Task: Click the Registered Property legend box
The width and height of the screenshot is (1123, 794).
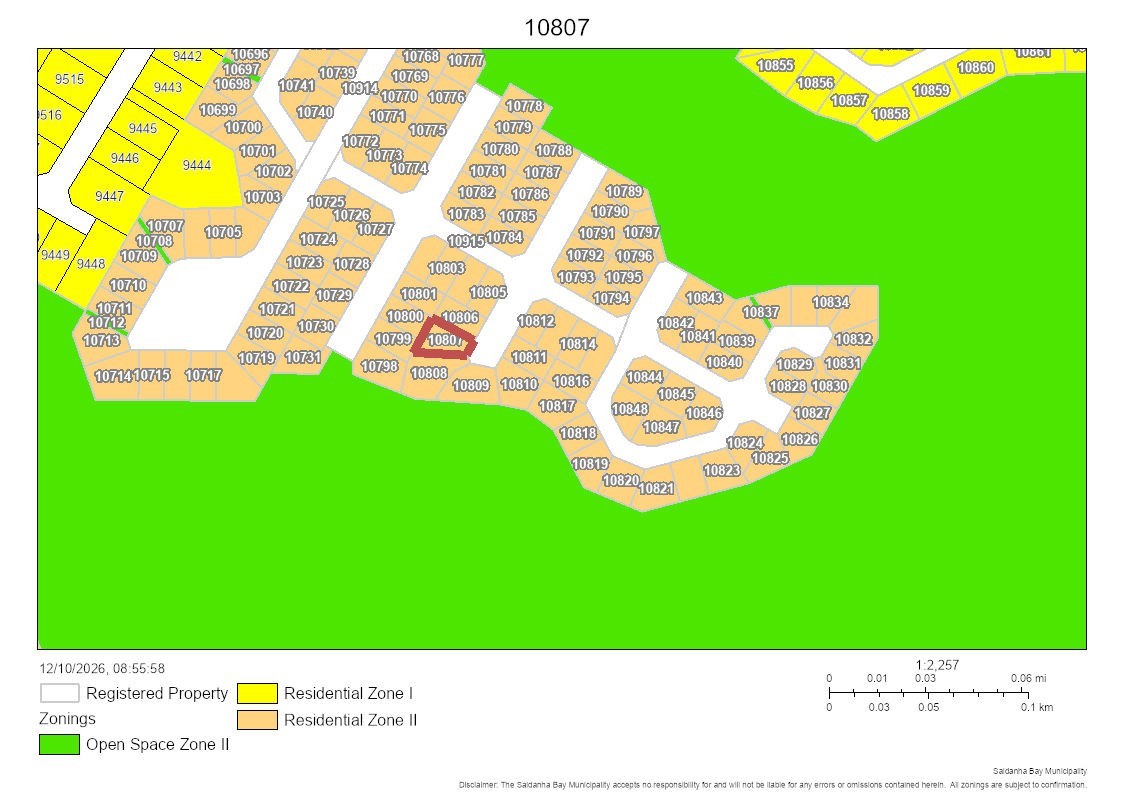Action: coord(59,693)
